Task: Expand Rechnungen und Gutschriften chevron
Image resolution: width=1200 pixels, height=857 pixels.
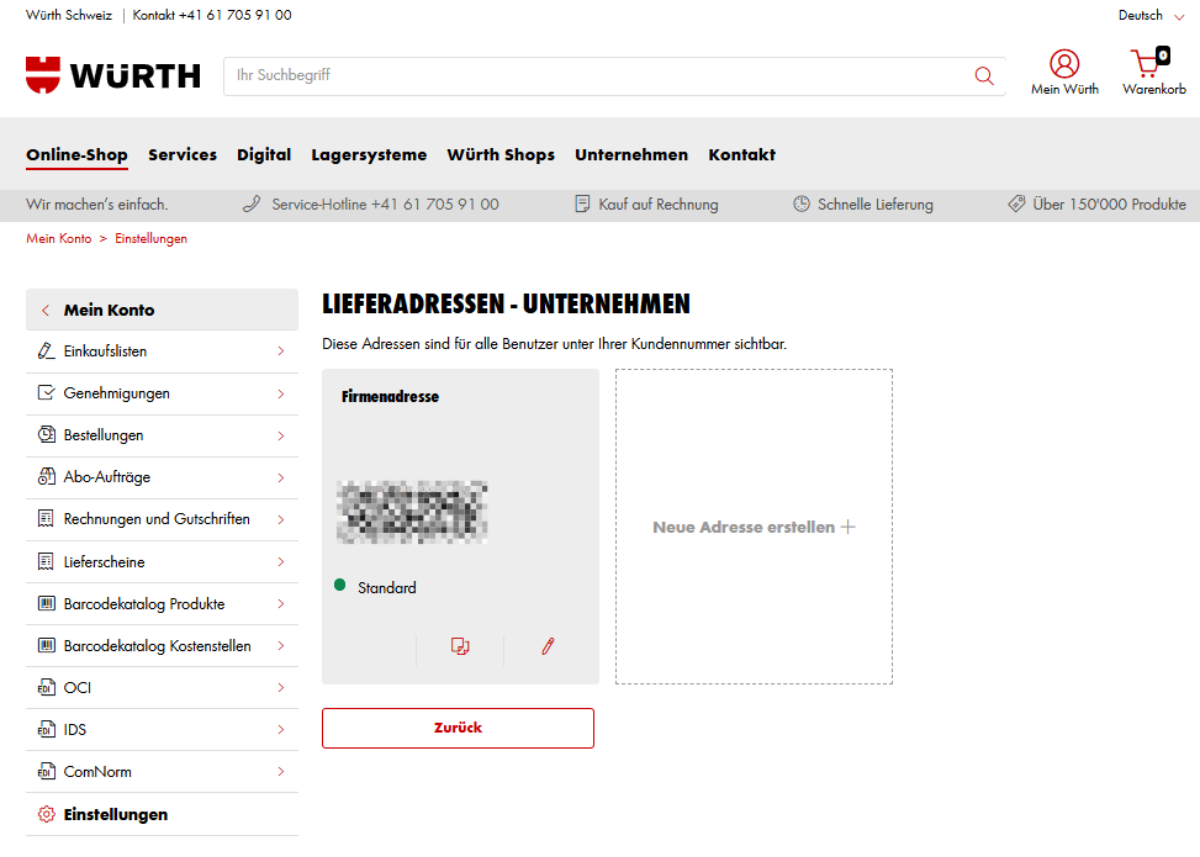Action: click(x=281, y=519)
